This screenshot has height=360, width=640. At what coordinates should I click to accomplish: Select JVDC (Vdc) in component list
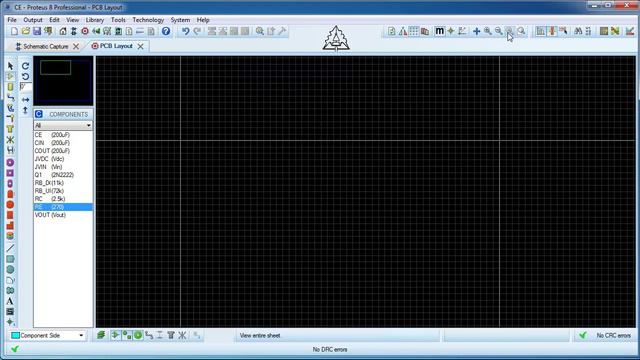pyautogui.click(x=63, y=159)
